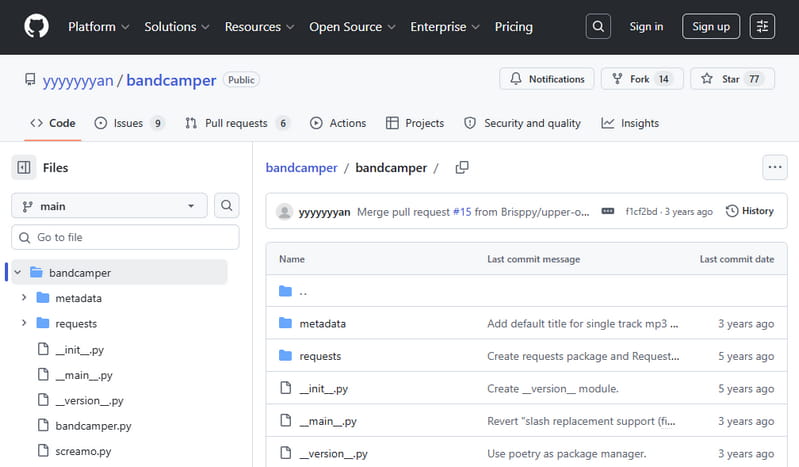The image size is (799, 467).
Task: Click sidebar __version__.py file icon
Action: coord(43,399)
